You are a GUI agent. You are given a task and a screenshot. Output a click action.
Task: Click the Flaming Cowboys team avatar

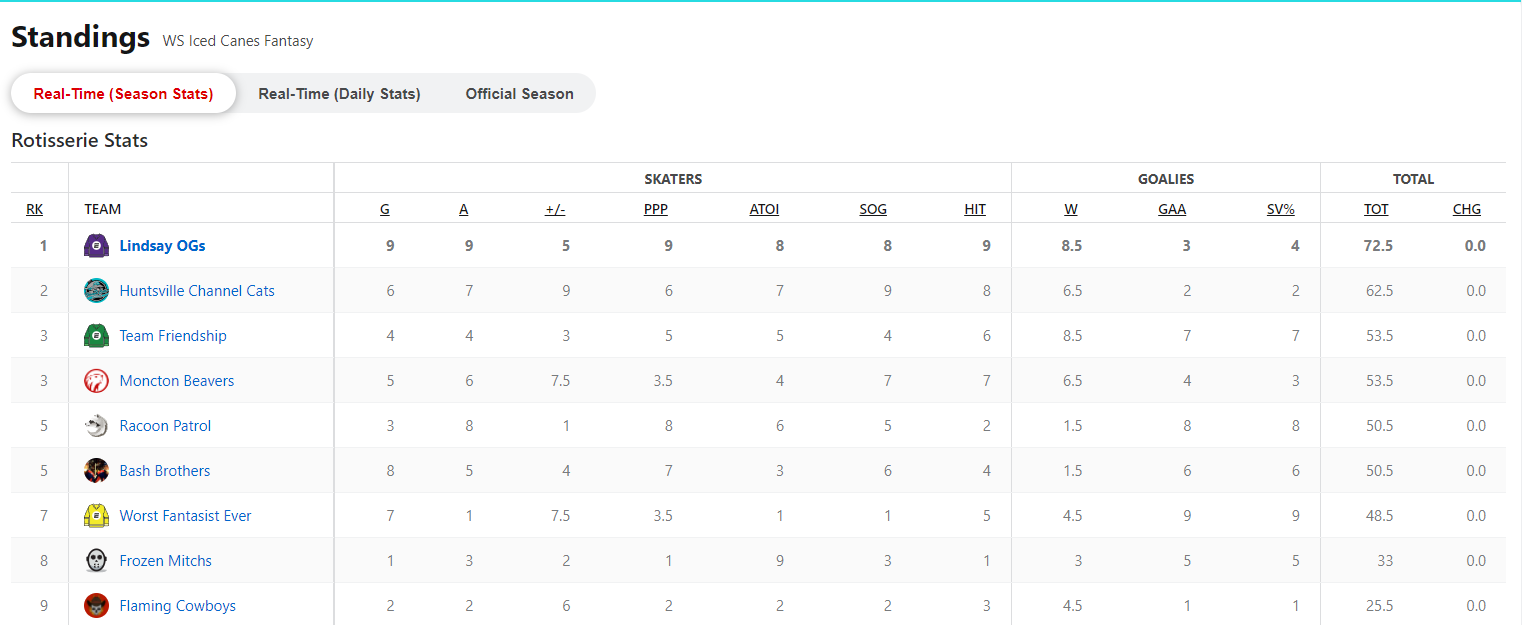pyautogui.click(x=96, y=606)
